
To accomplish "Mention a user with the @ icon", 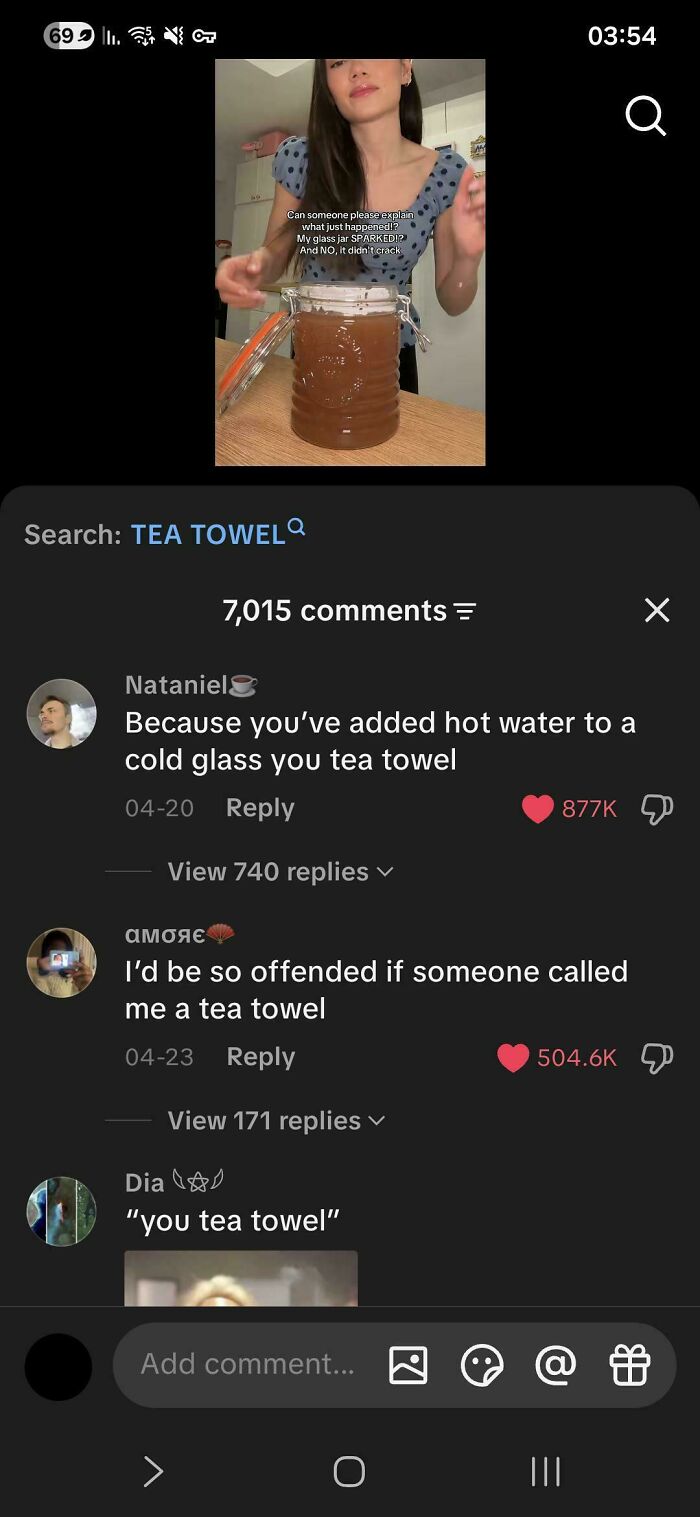I will tap(556, 1365).
